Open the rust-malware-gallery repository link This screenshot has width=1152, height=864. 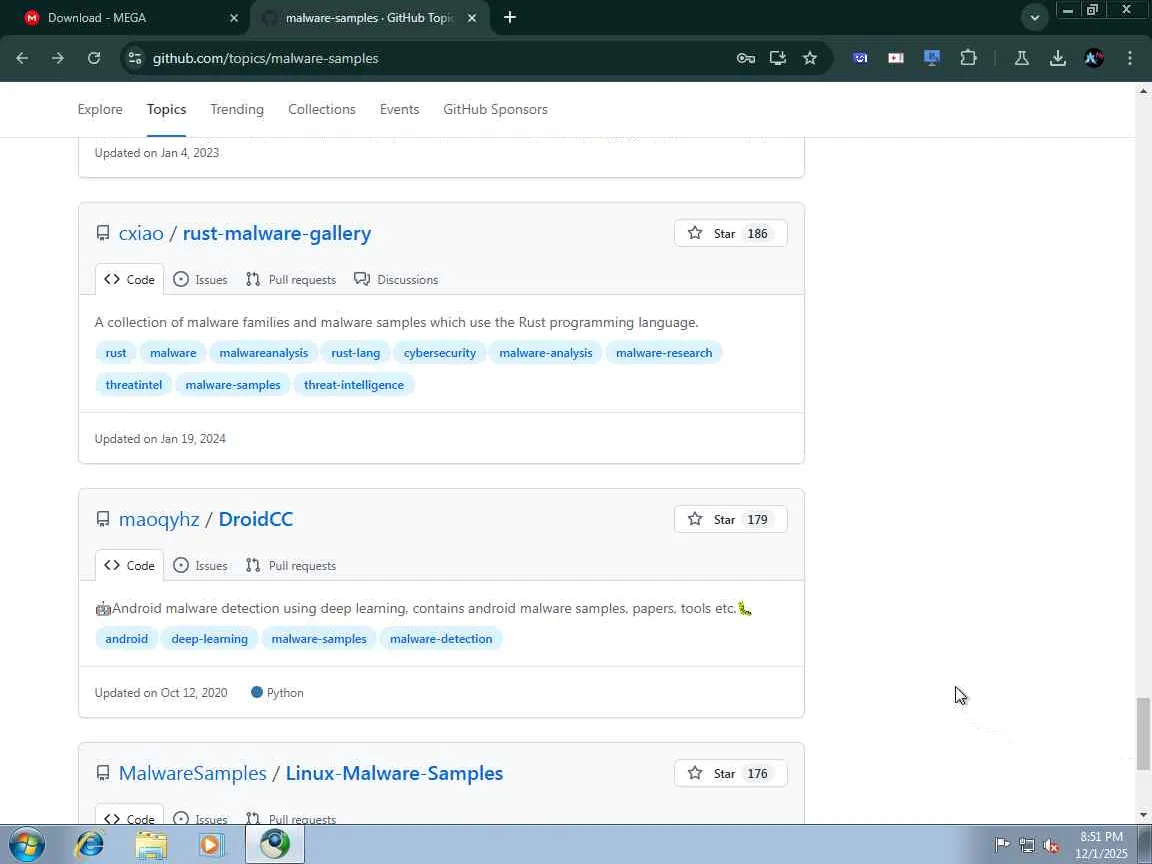(277, 234)
